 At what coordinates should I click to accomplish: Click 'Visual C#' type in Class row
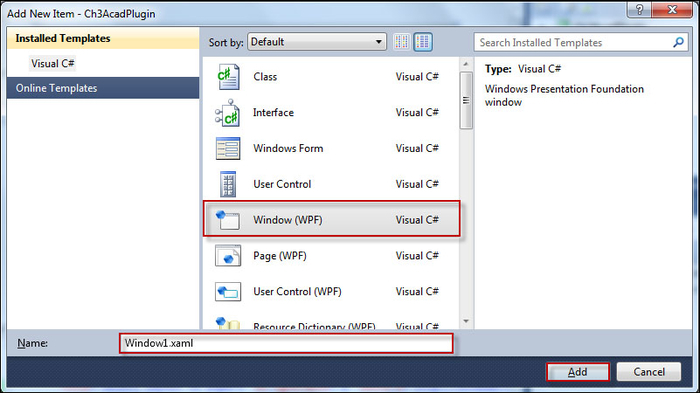coord(417,77)
